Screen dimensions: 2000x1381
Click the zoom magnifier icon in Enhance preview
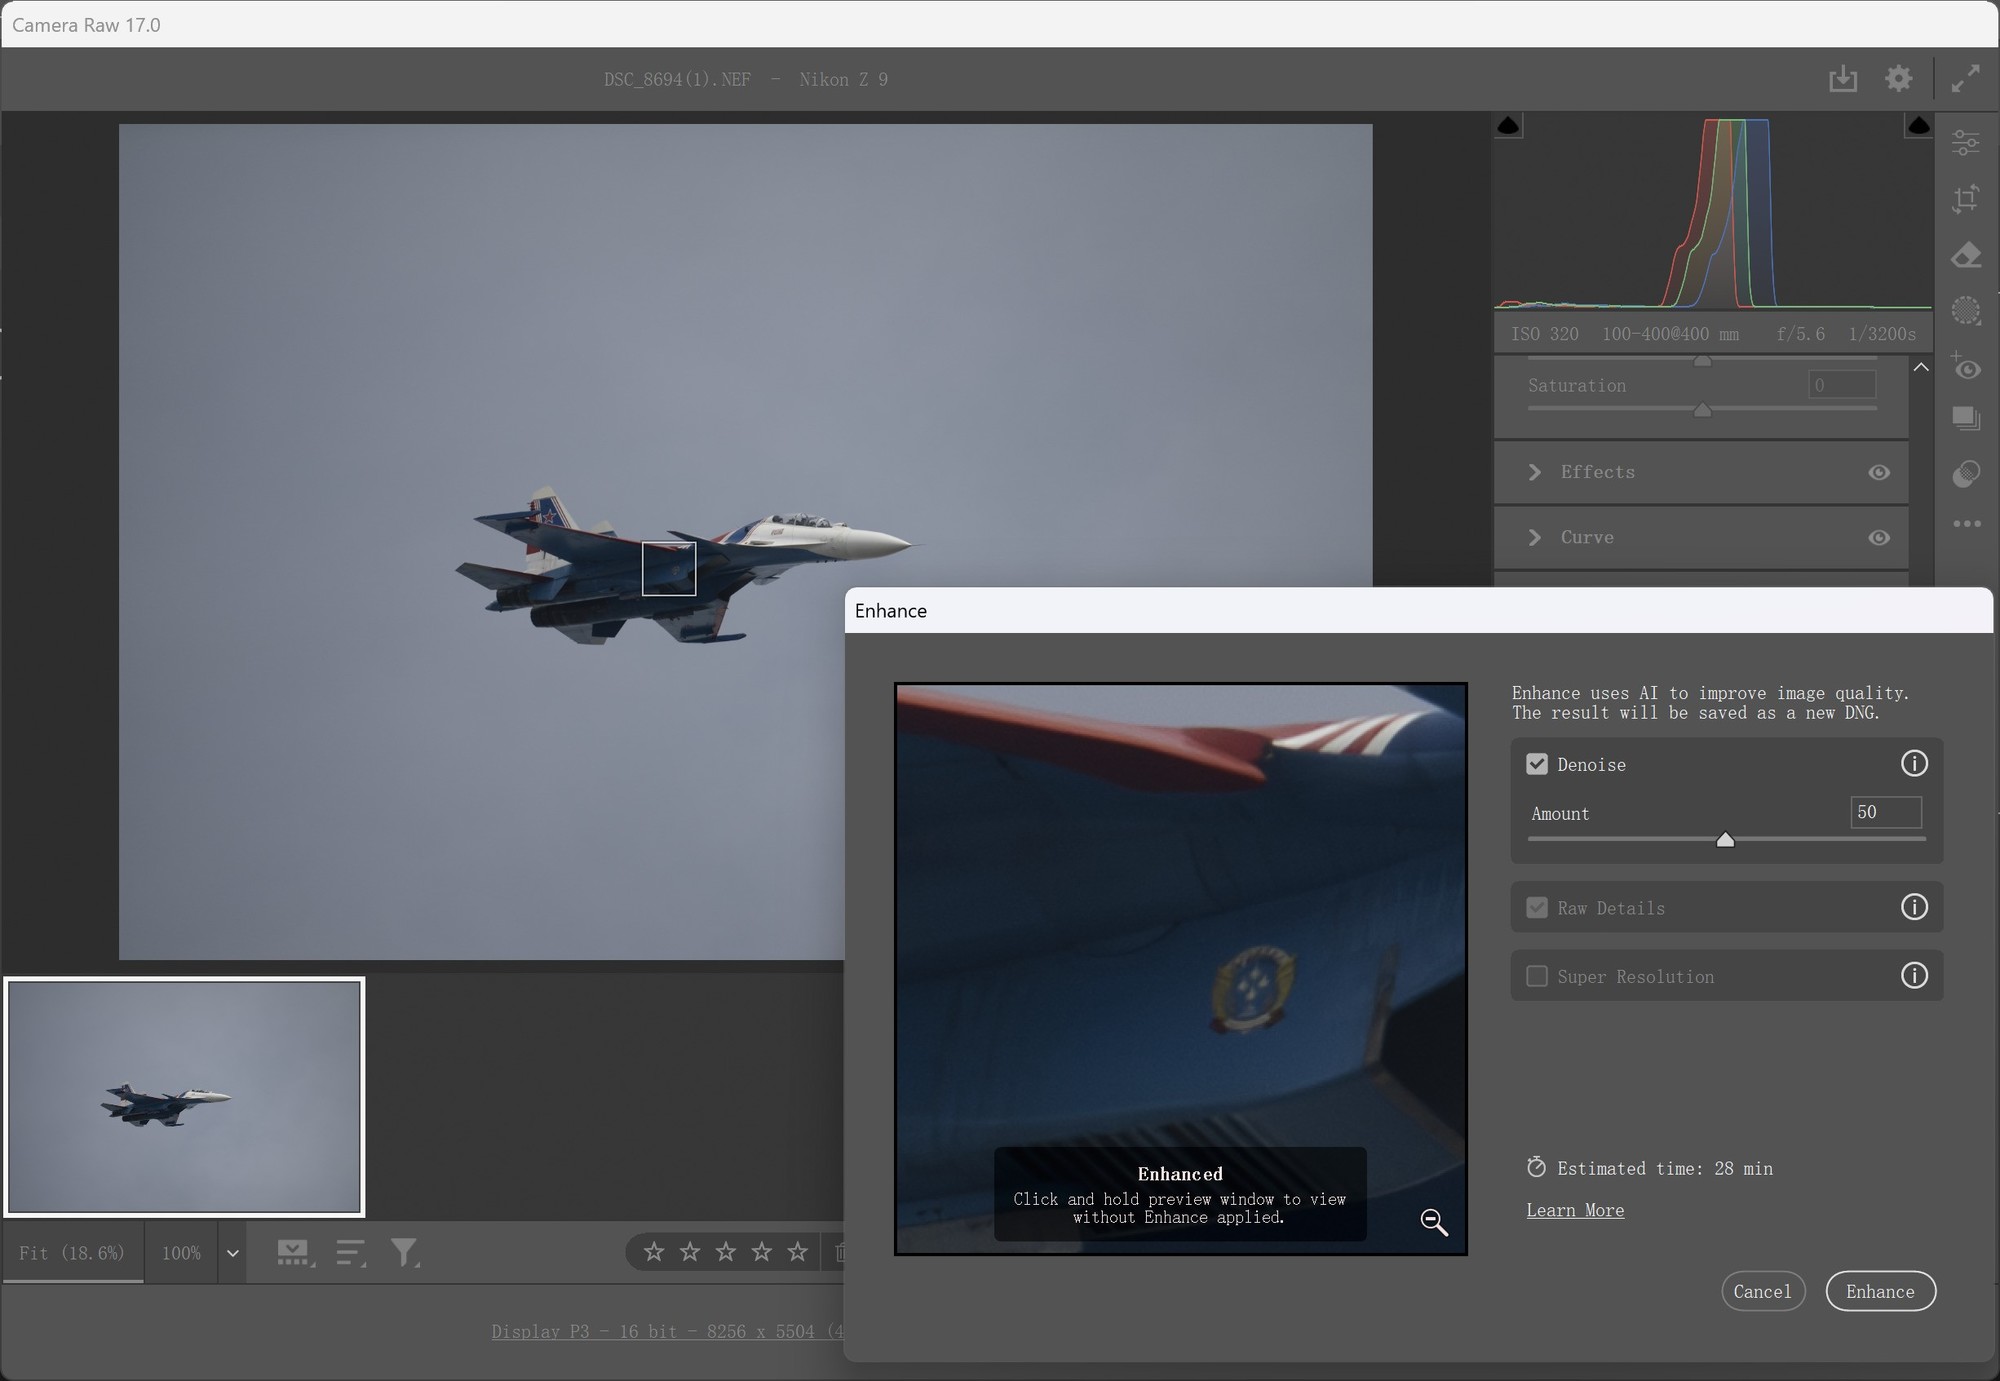point(1432,1221)
